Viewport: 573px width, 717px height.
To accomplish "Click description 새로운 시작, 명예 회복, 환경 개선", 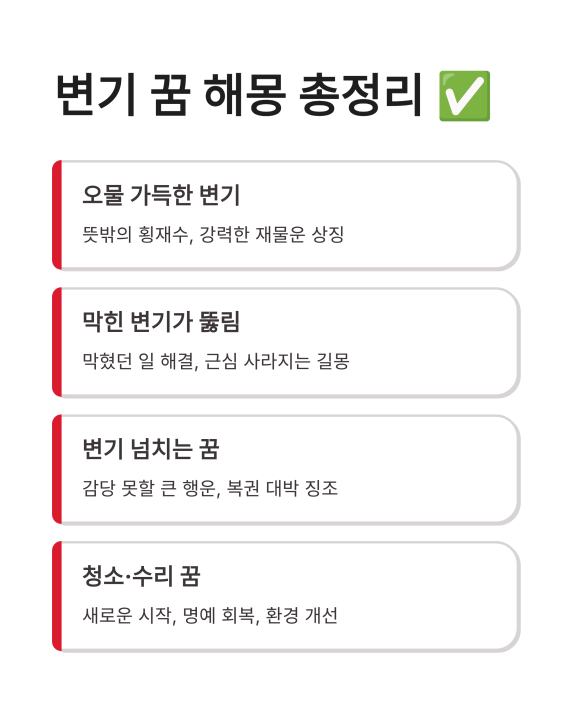I will tap(210, 615).
